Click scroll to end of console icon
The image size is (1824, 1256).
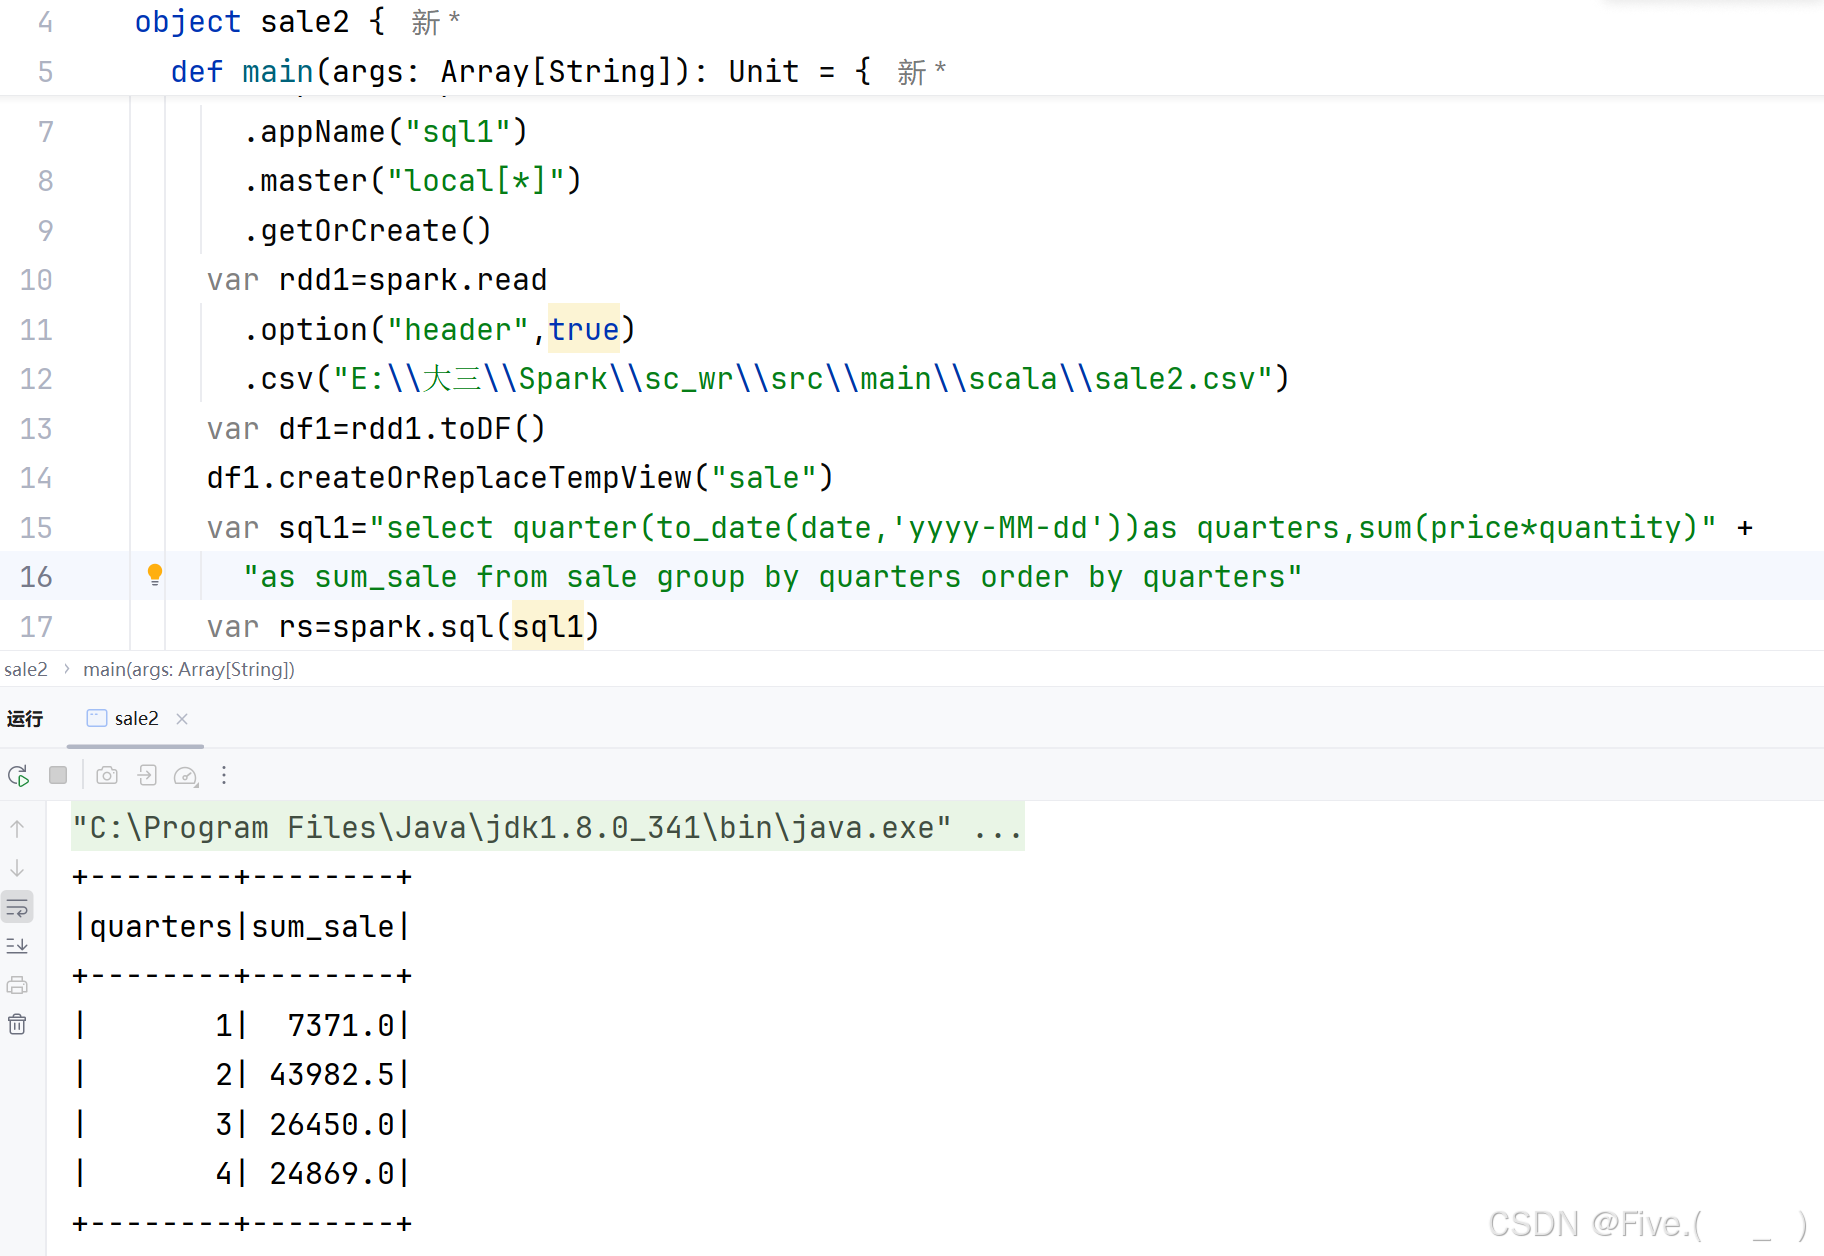point(17,946)
